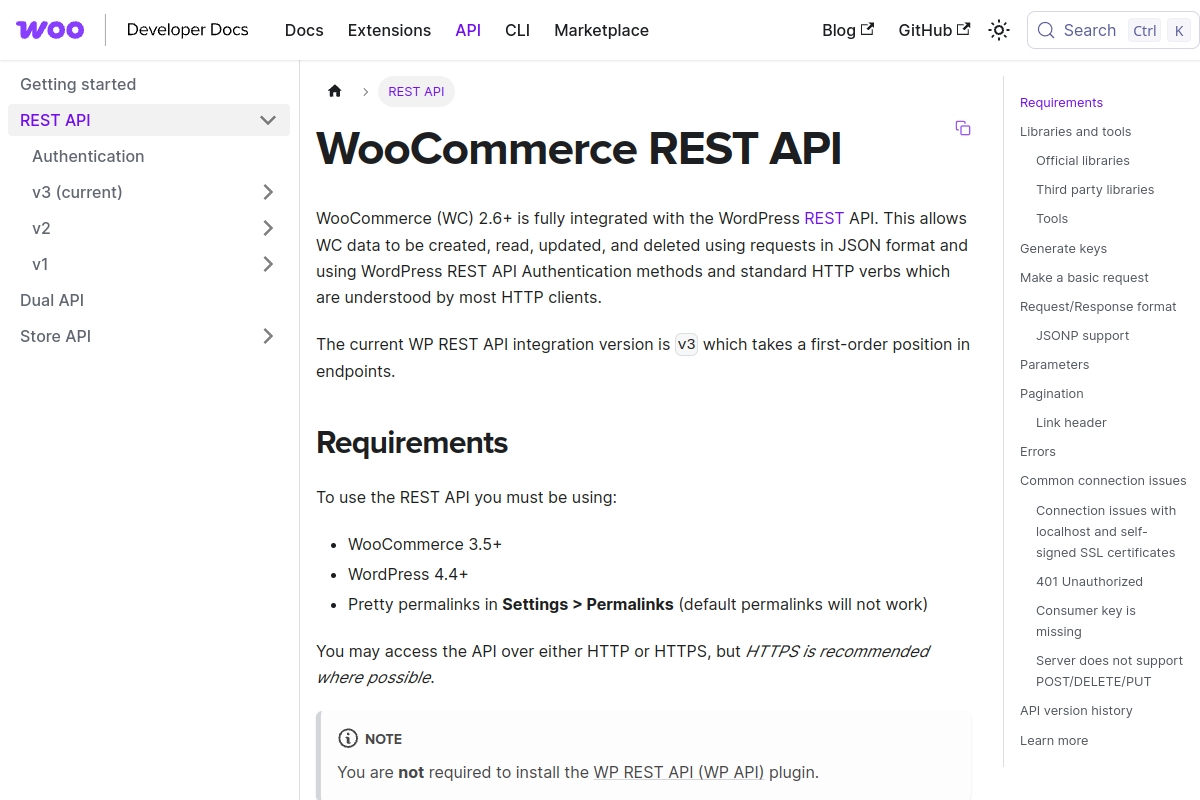This screenshot has width=1200, height=800.
Task: Jump to API version history section
Action: [x=1076, y=710]
